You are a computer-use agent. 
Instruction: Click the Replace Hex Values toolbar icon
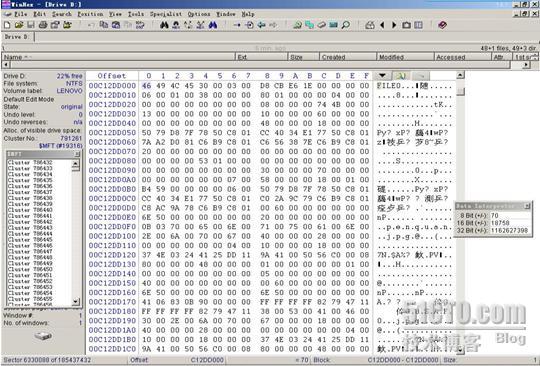tap(200, 25)
